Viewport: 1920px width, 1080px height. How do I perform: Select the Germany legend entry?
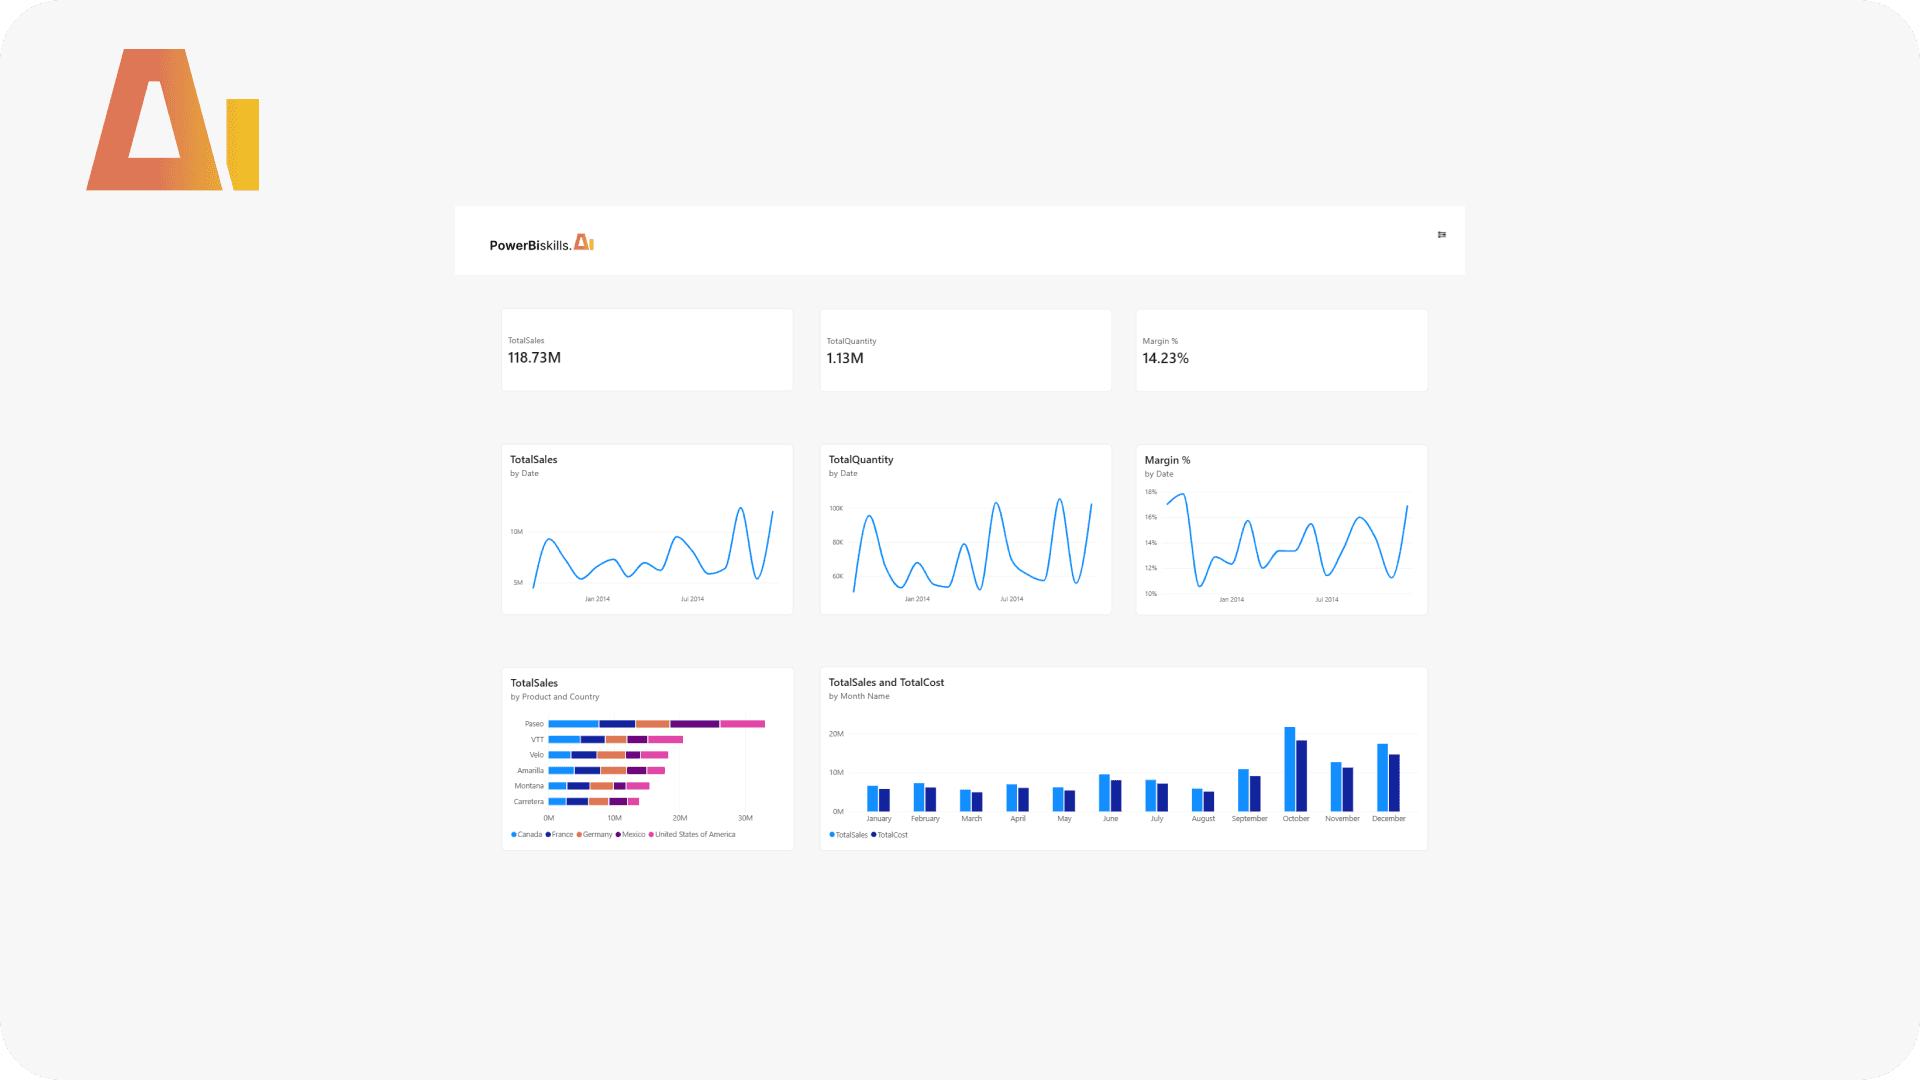pyautogui.click(x=594, y=834)
